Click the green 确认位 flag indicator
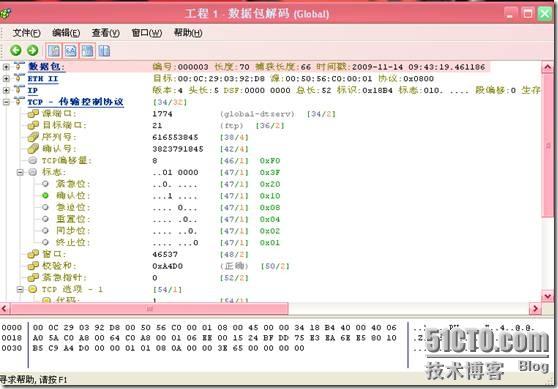Image resolution: width=558 pixels, height=389 pixels. click(45, 195)
